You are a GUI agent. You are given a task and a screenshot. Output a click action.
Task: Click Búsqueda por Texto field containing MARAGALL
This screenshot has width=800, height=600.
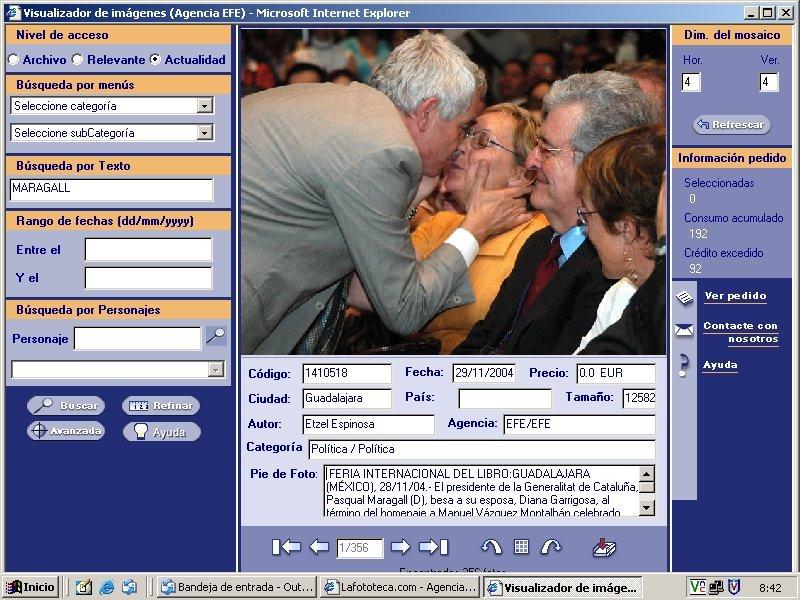click(111, 189)
